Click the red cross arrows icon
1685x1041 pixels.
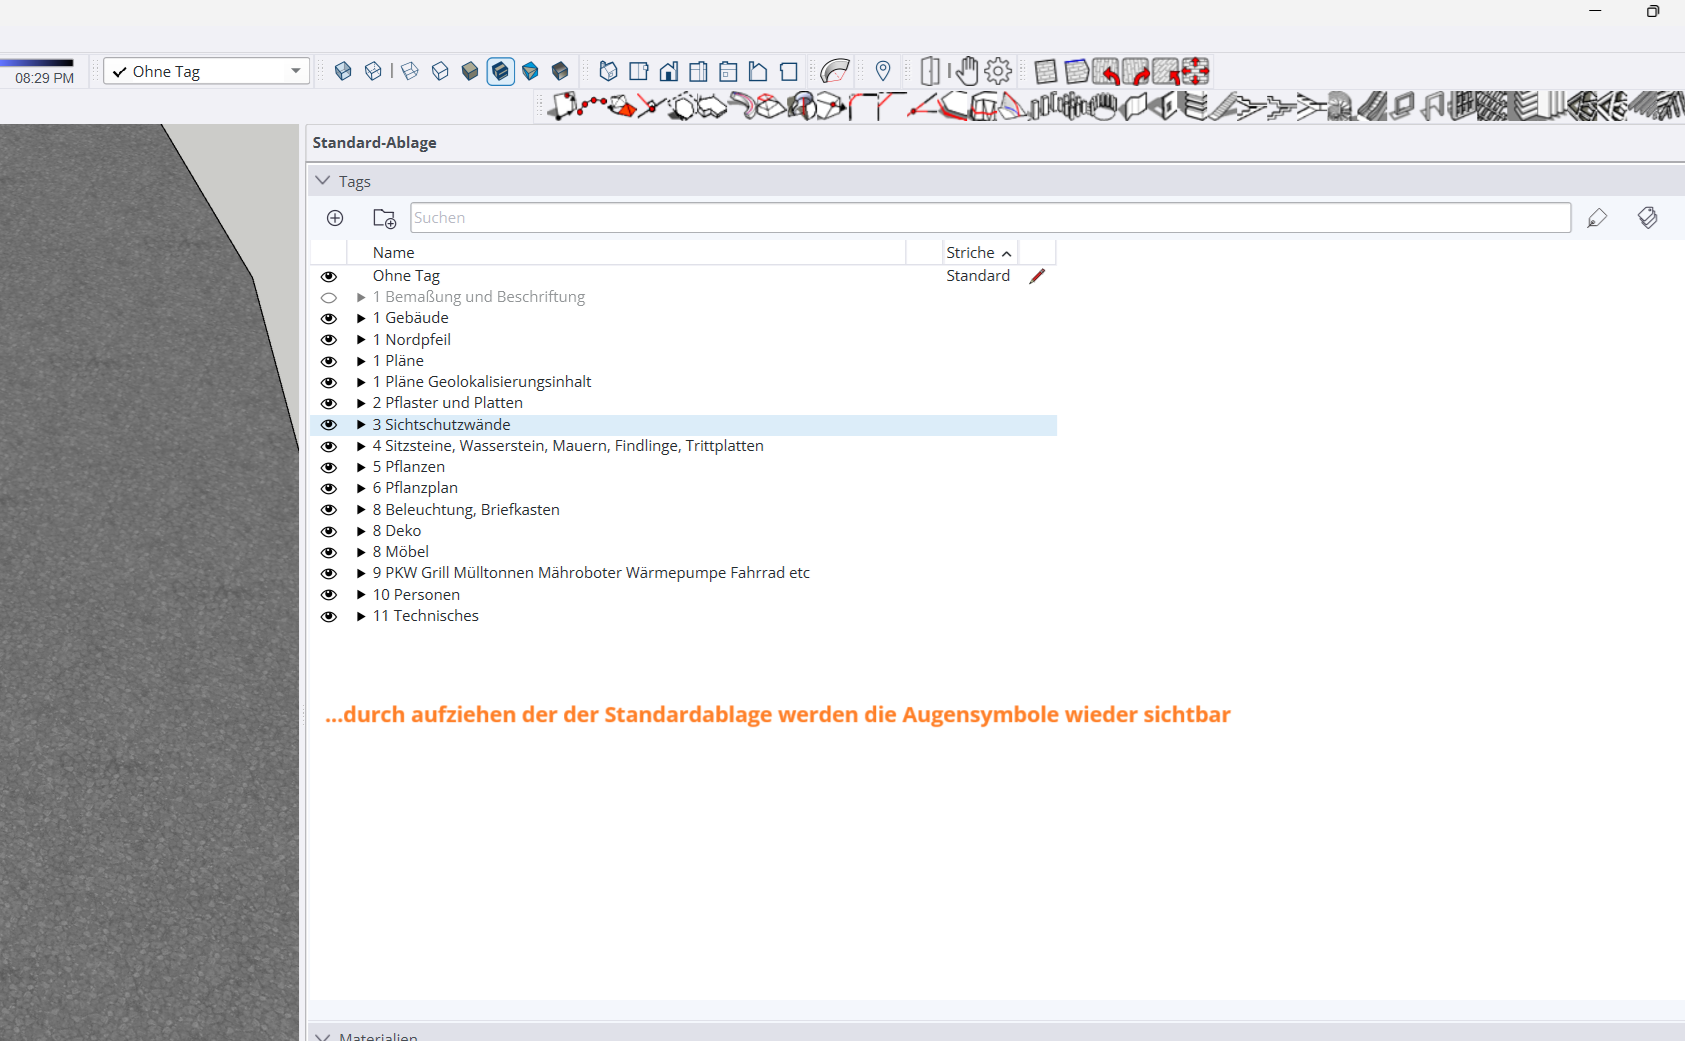(x=1195, y=71)
